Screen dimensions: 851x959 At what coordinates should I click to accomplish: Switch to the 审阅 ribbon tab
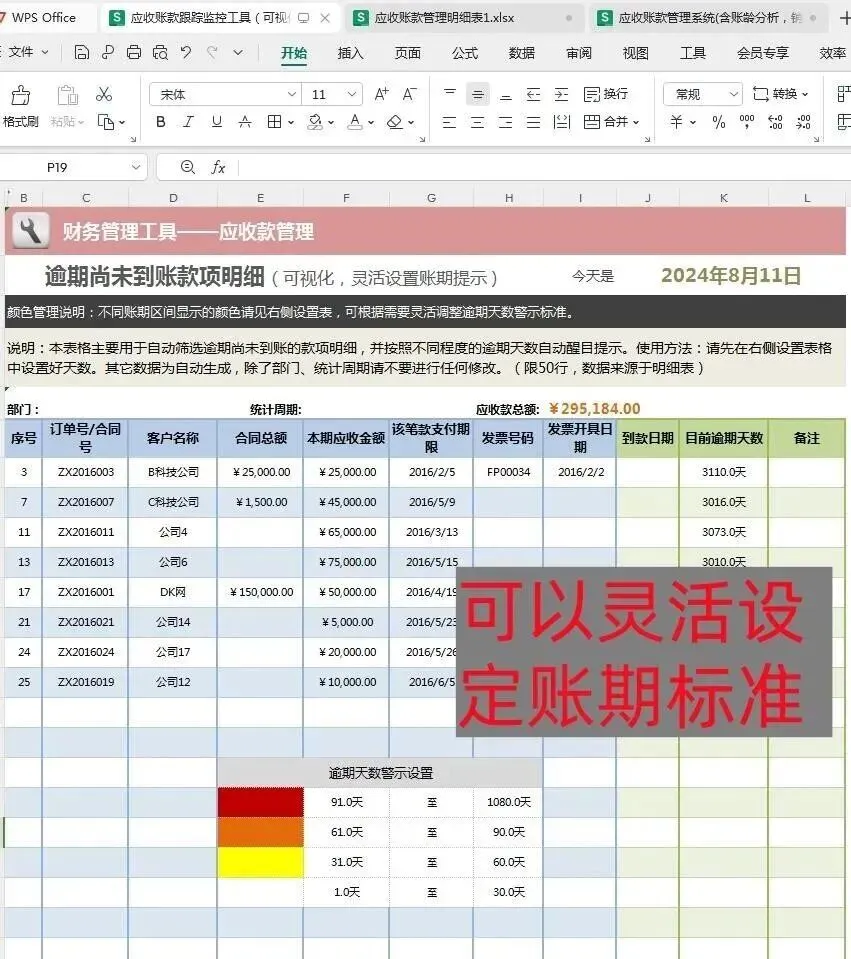pos(579,53)
